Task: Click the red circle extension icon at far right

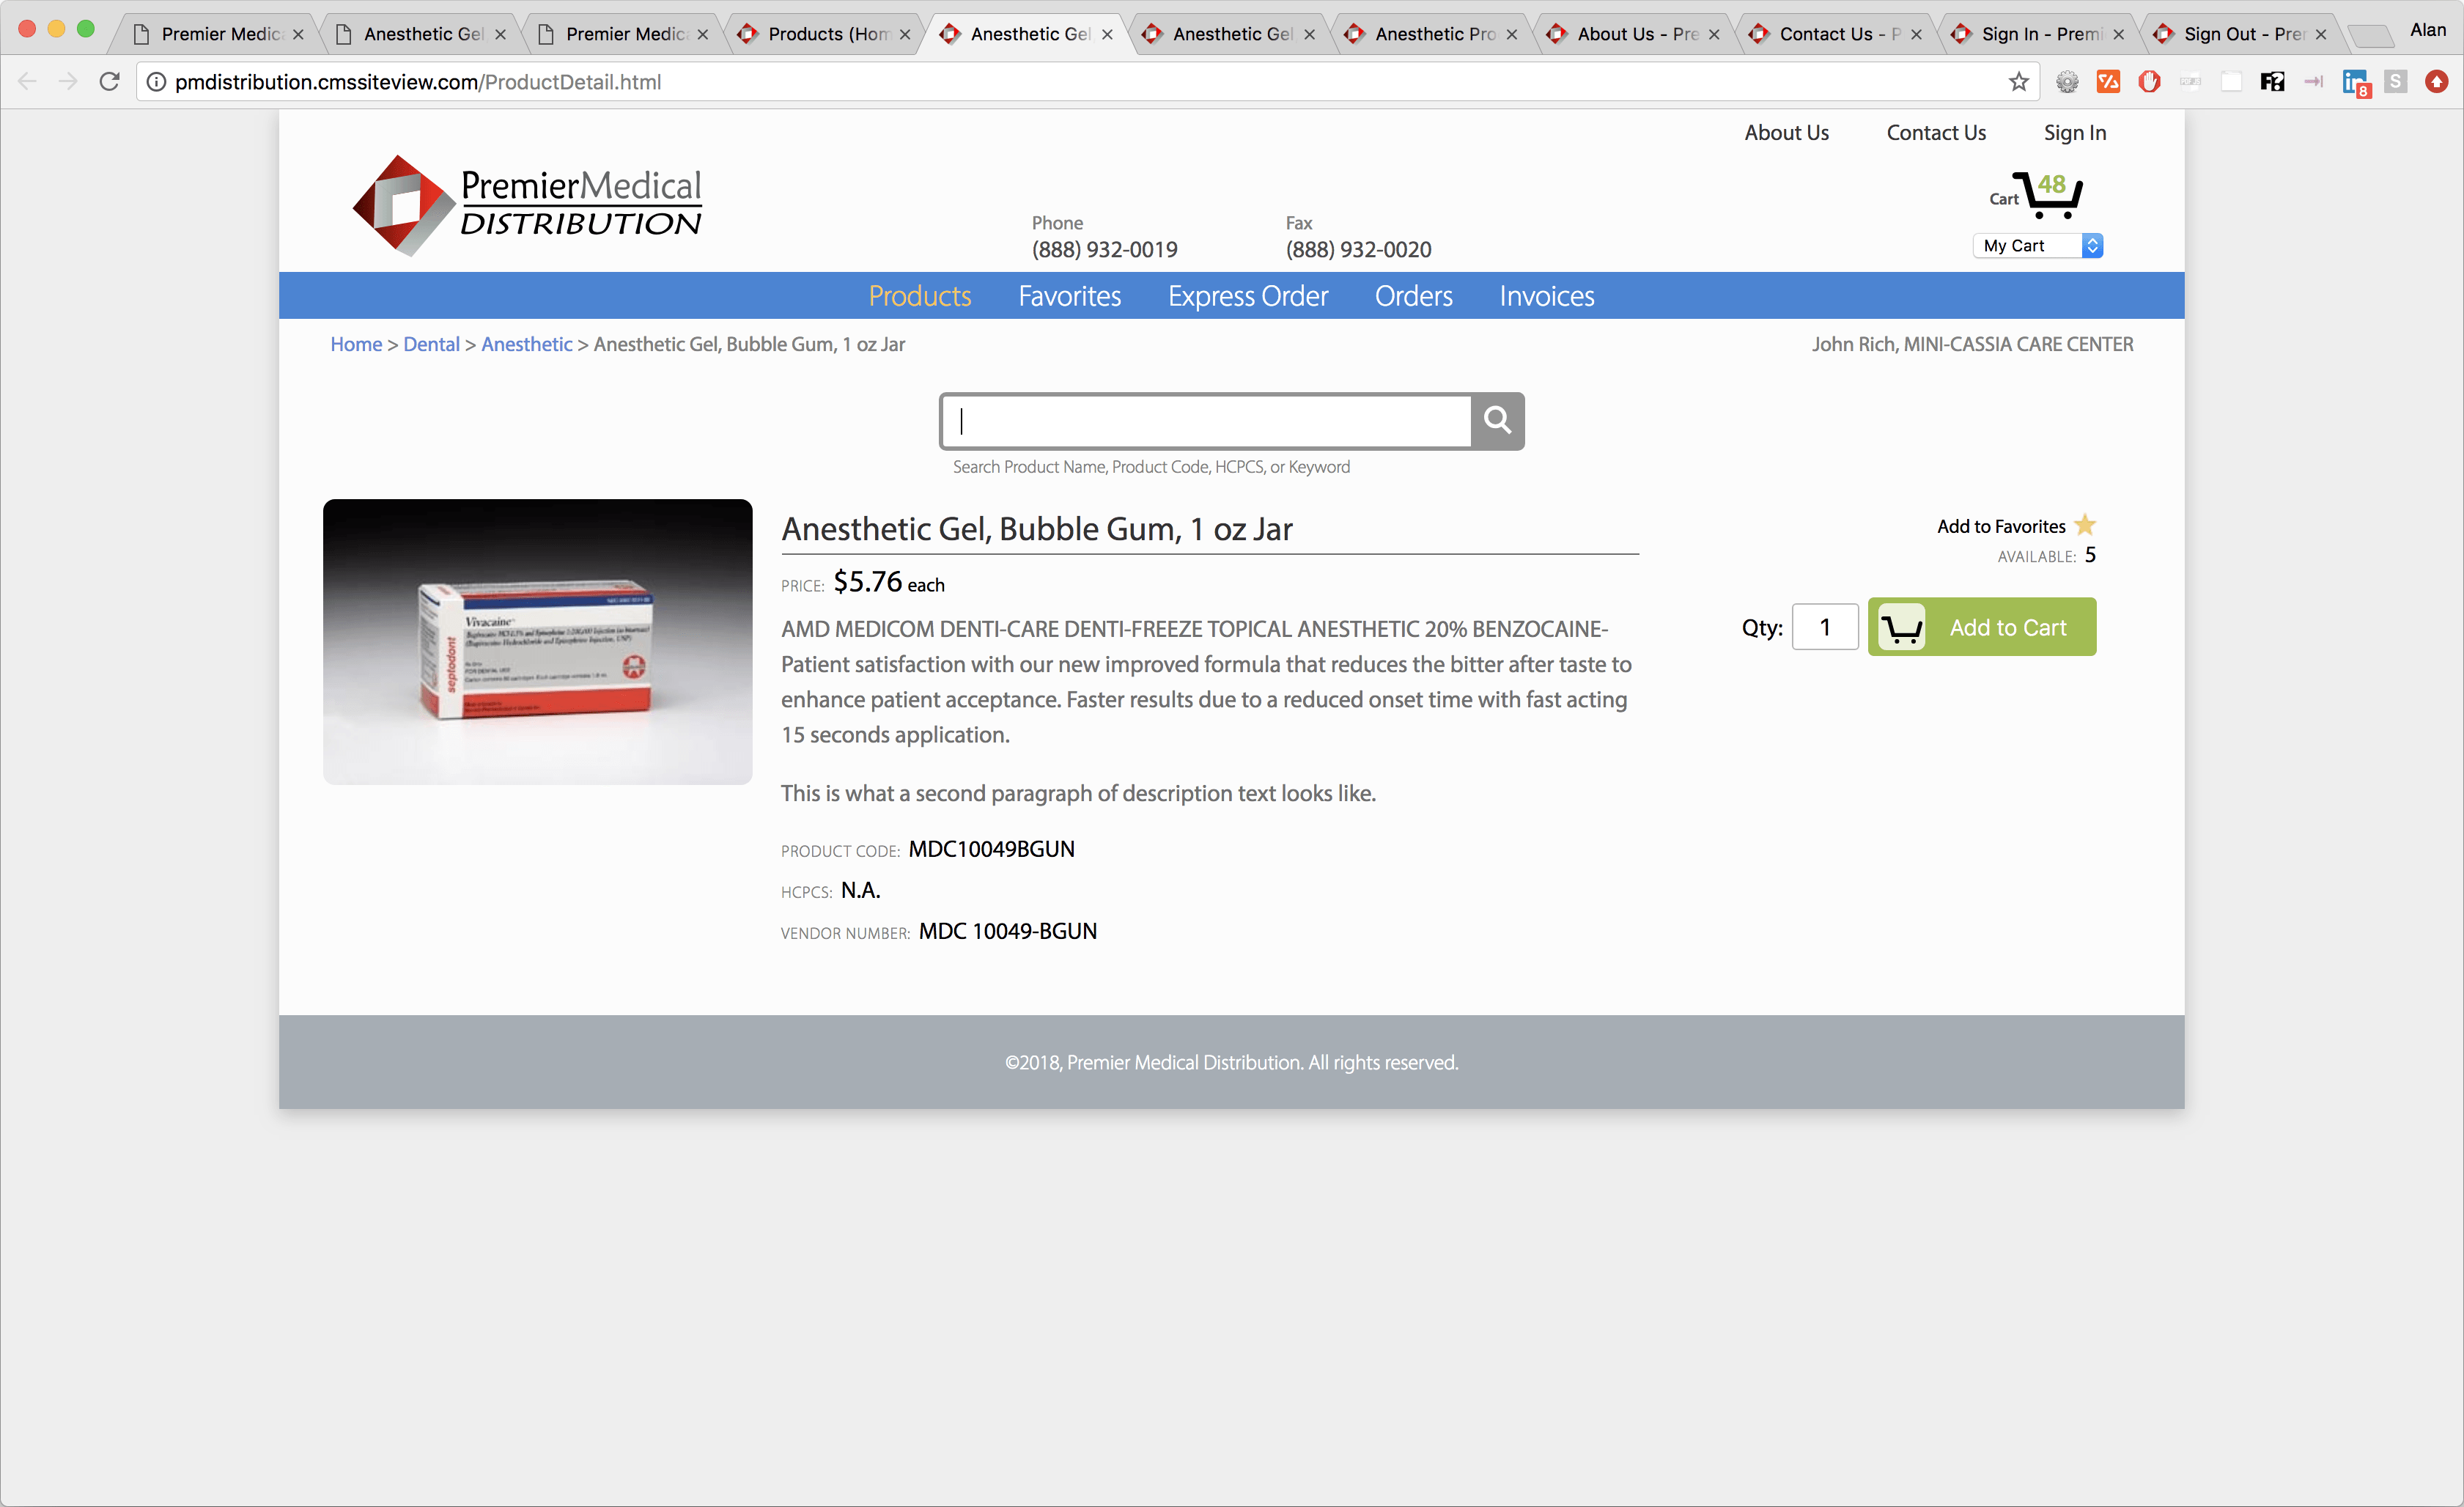Action: point(2436,82)
